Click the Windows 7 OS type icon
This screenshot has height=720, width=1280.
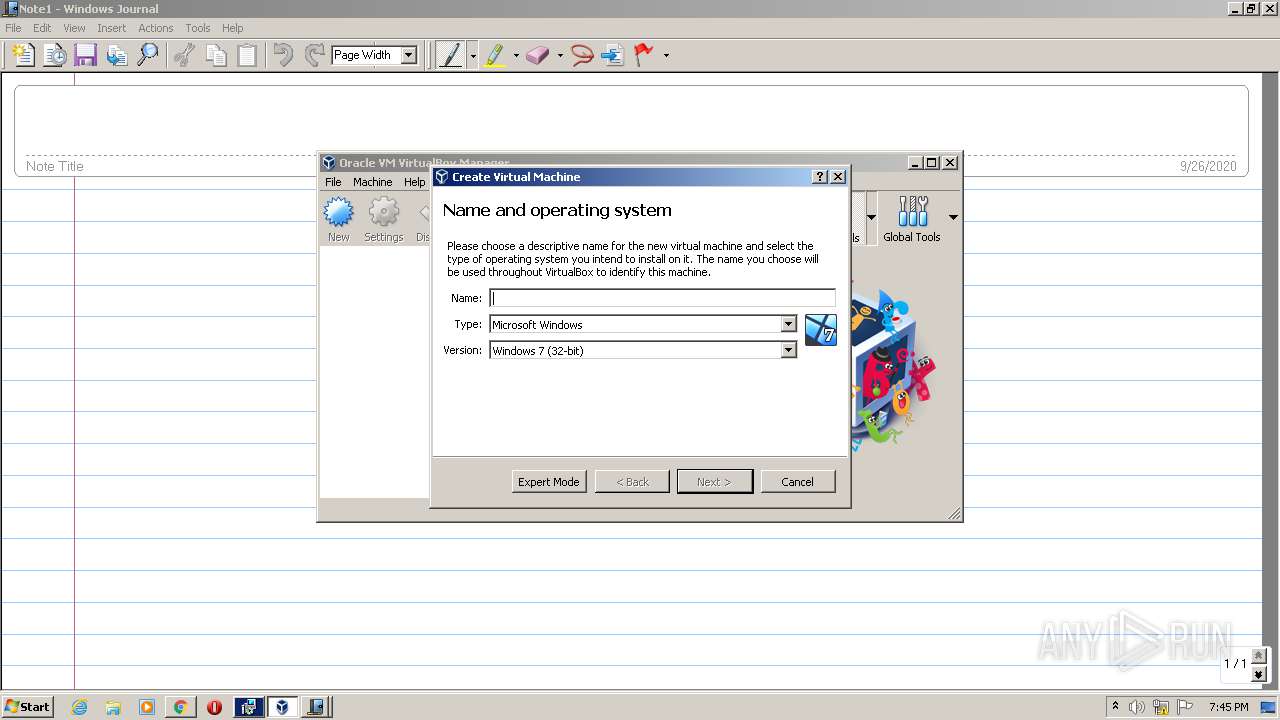pyautogui.click(x=821, y=330)
